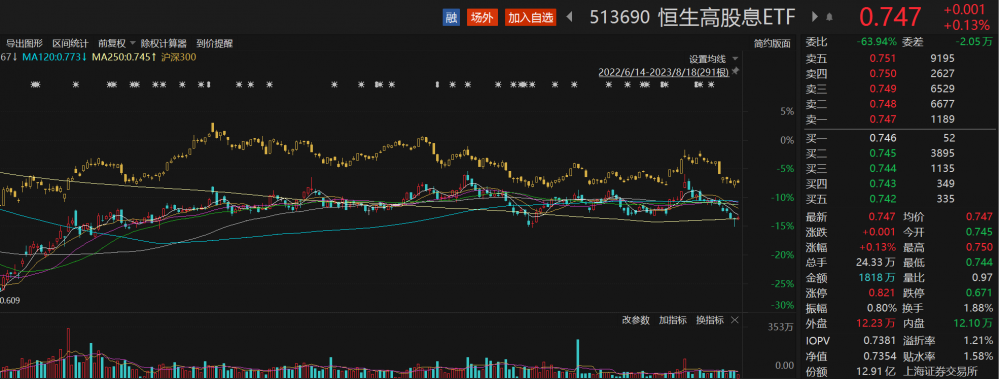
Task: Click the 今开 0.745 opening price
Action: [x=980, y=232]
